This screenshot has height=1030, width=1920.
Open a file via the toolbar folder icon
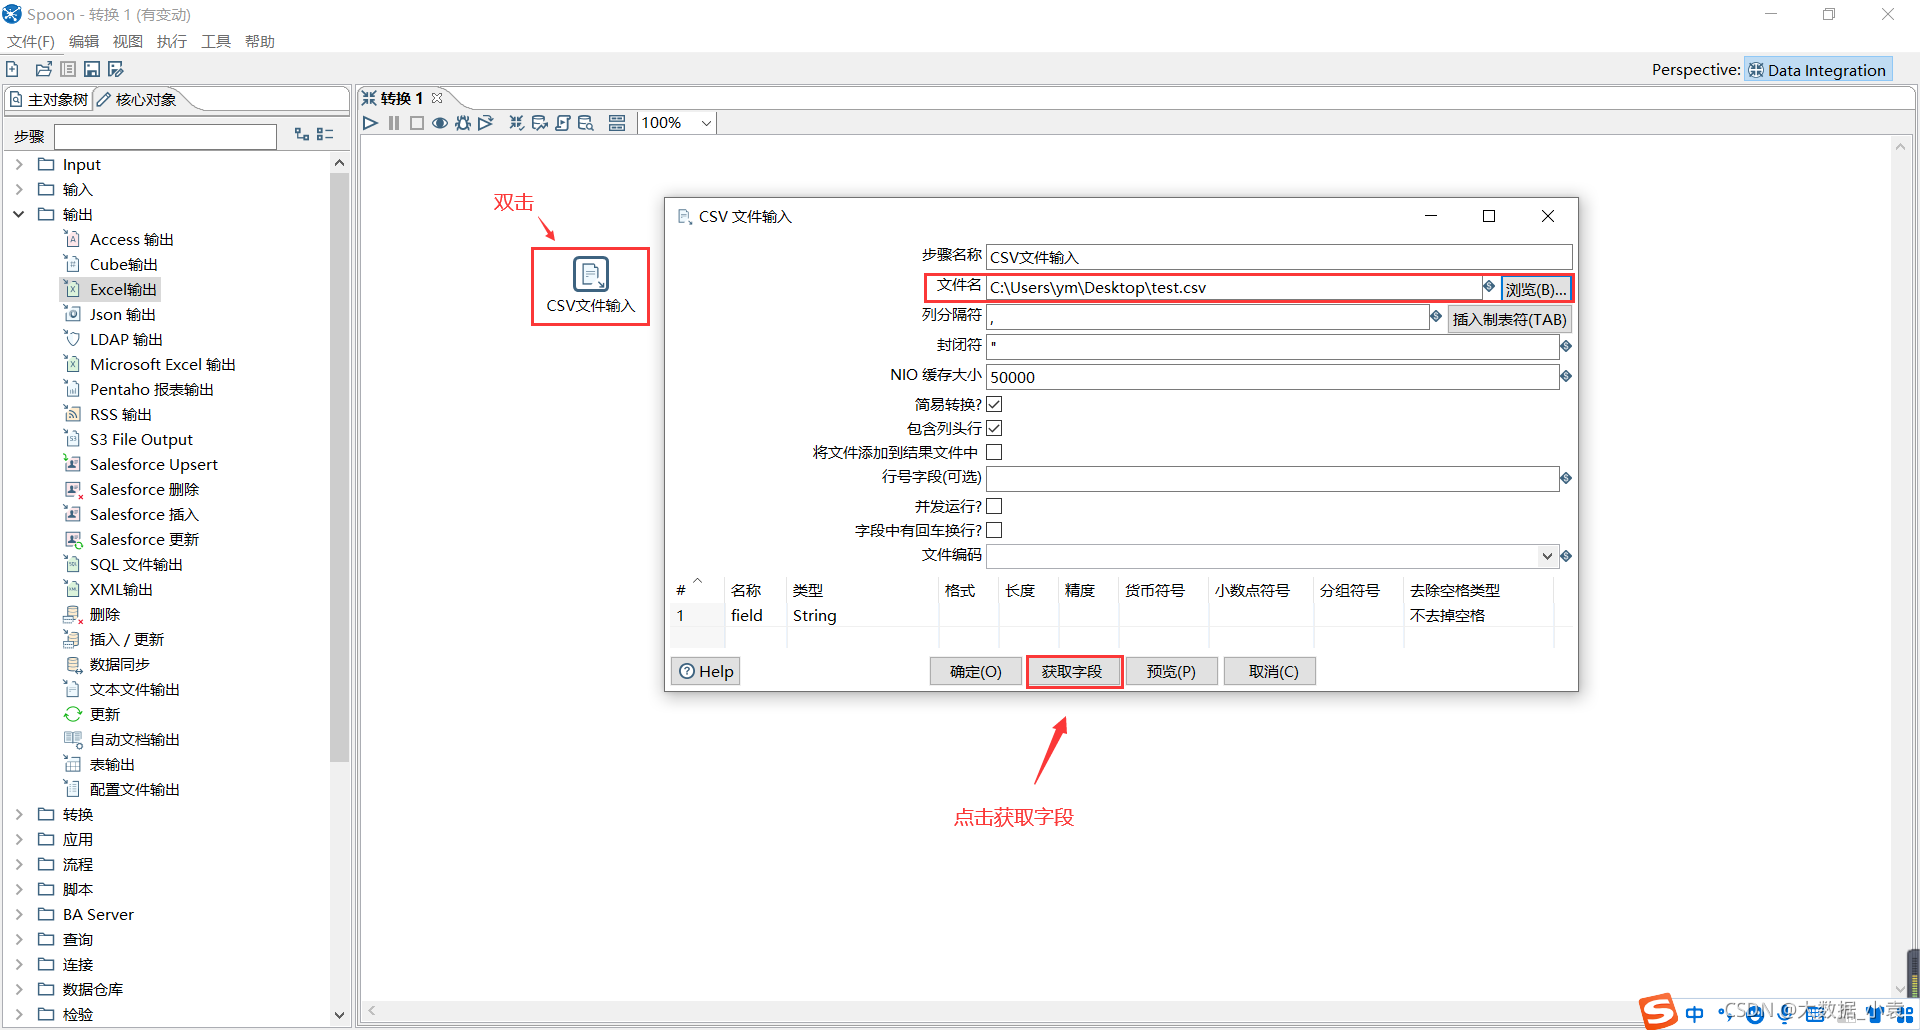(44, 69)
